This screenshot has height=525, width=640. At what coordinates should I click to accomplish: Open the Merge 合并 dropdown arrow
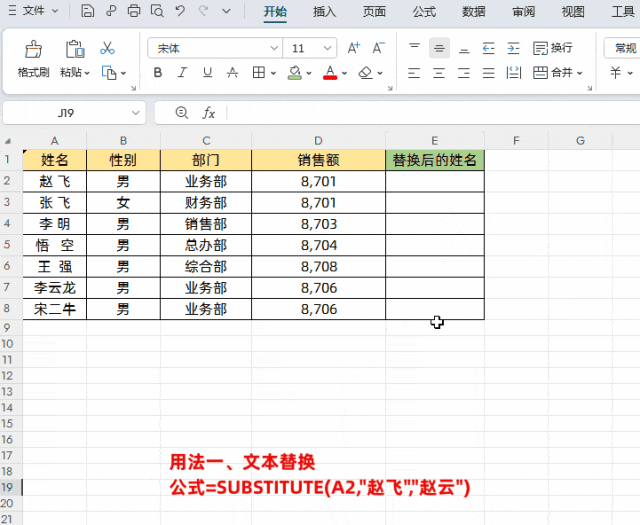tap(580, 73)
